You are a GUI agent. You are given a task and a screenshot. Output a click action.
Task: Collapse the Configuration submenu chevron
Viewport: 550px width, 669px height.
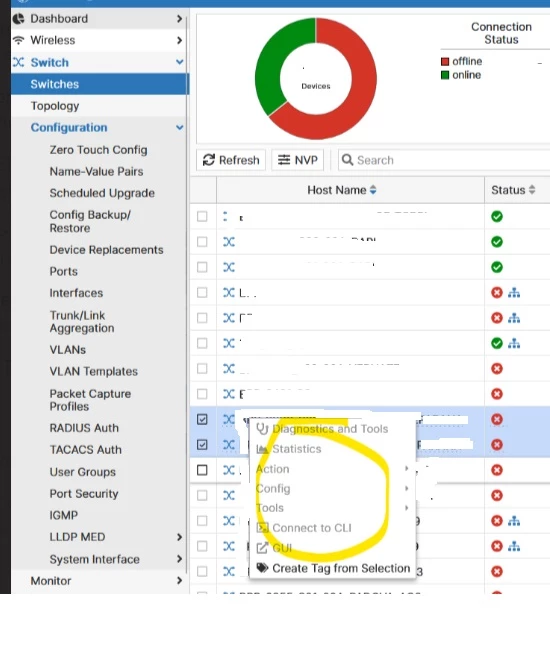[180, 128]
